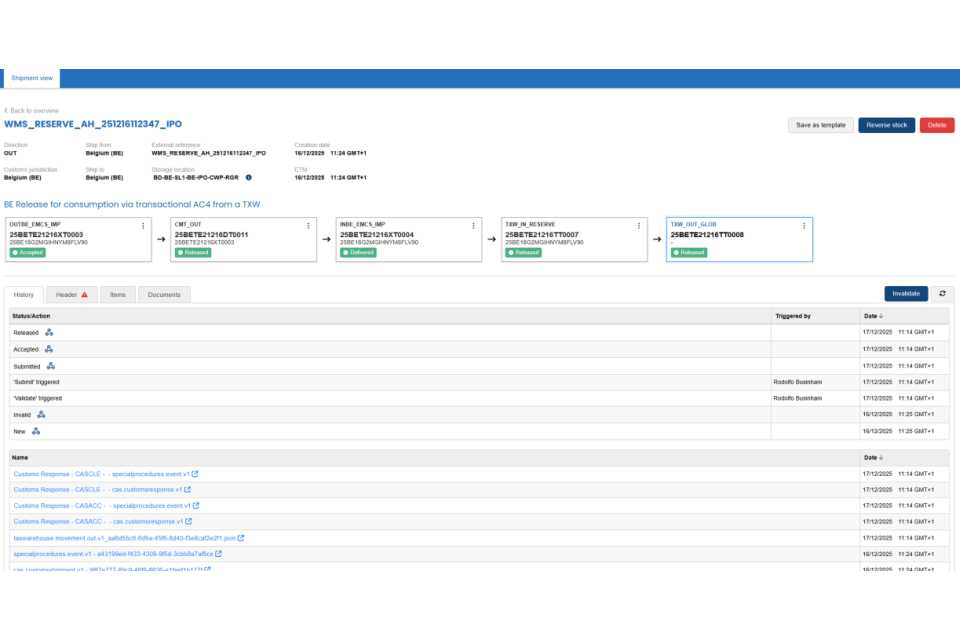Screen dimensions: 960x640
Task: Click the workflow icon next to Invalid status
Action: 41,414
